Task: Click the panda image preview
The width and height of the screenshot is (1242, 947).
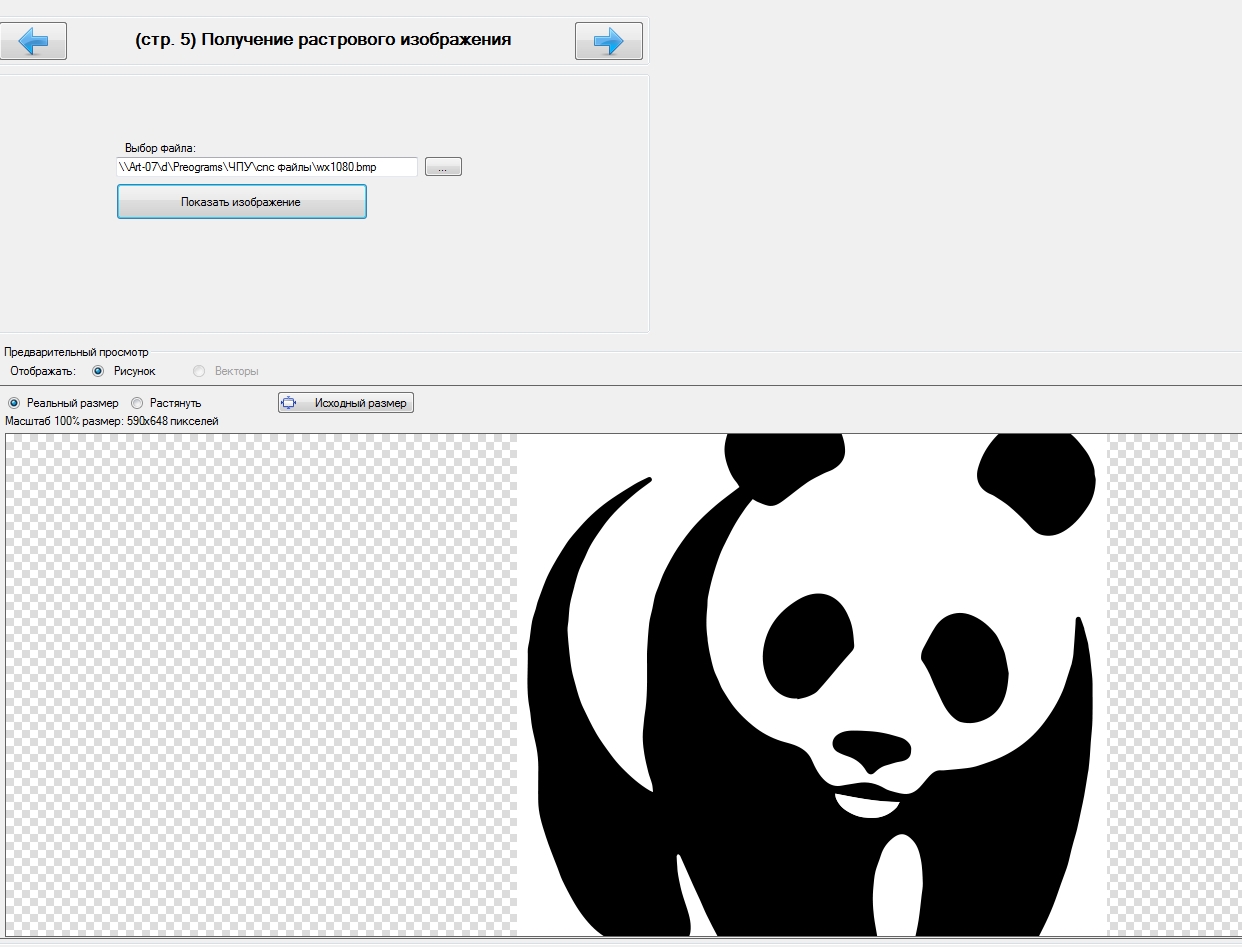Action: [x=812, y=685]
